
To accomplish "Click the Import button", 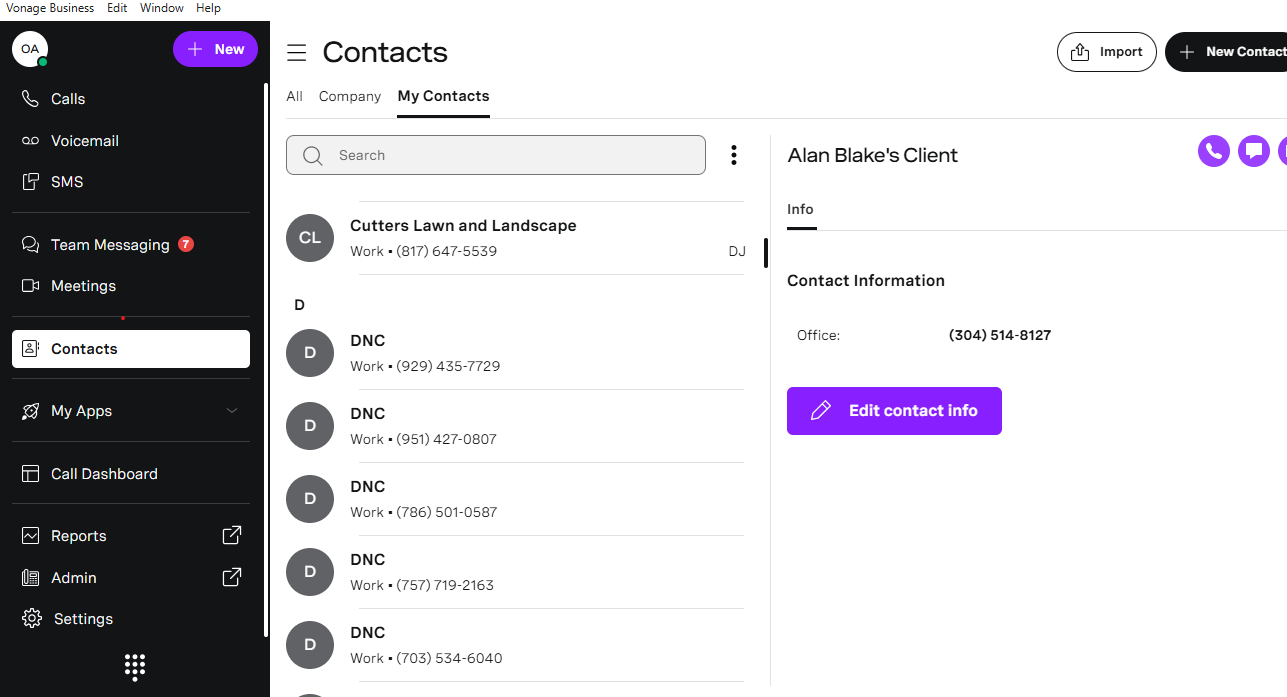I will click(1107, 52).
